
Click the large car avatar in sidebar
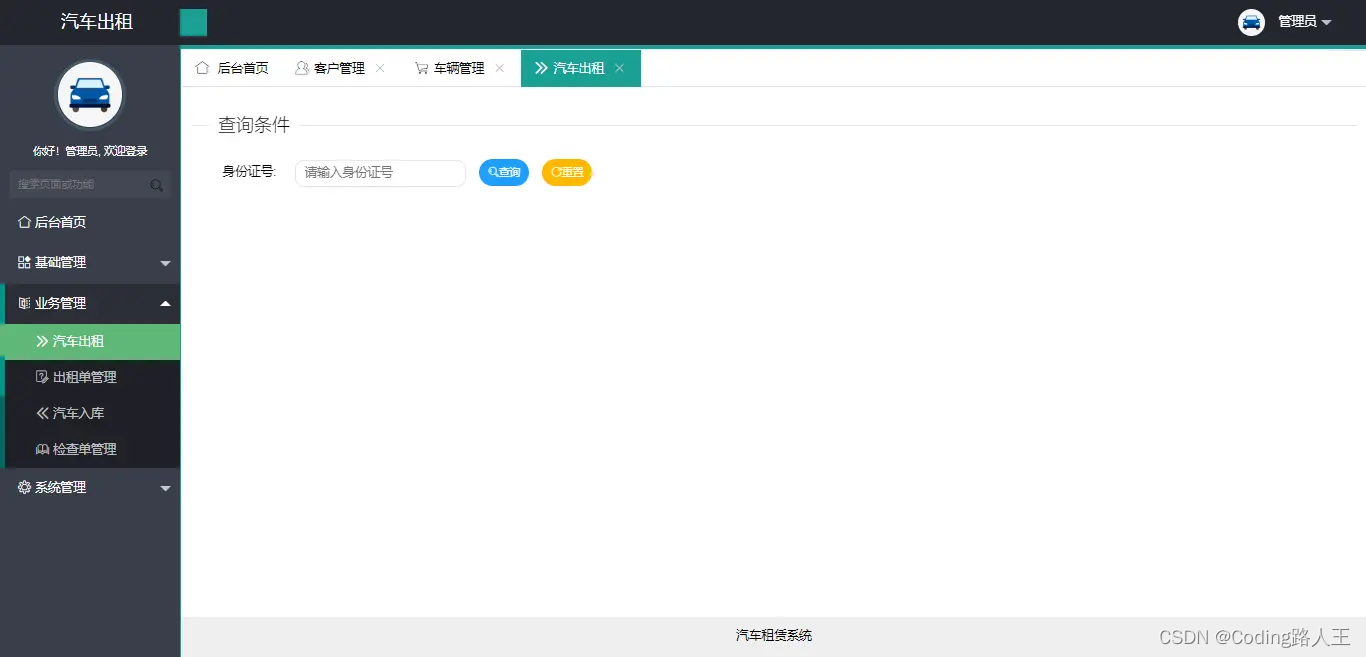click(x=90, y=96)
